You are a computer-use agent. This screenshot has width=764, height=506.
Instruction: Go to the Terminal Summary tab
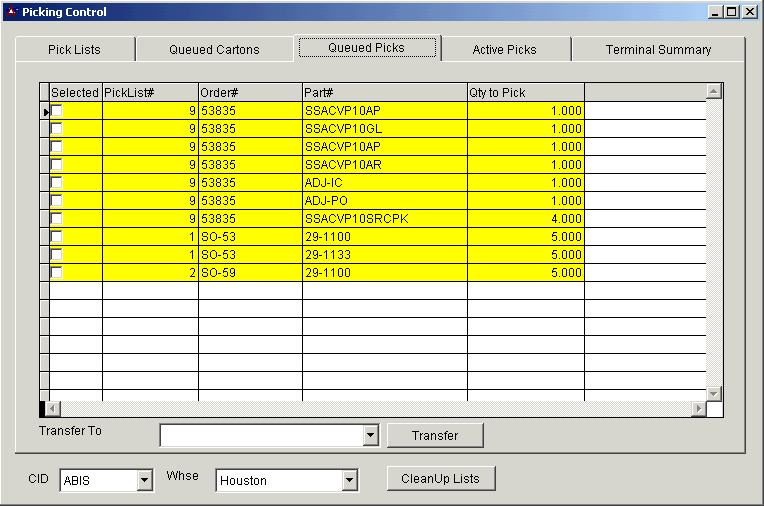pos(658,50)
